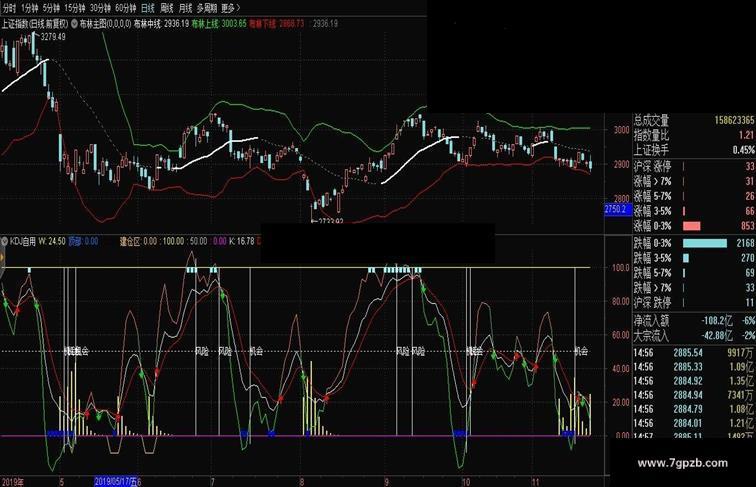Click the 大宗流入 -42.88亿 row
756x487 pixels.
tap(694, 335)
